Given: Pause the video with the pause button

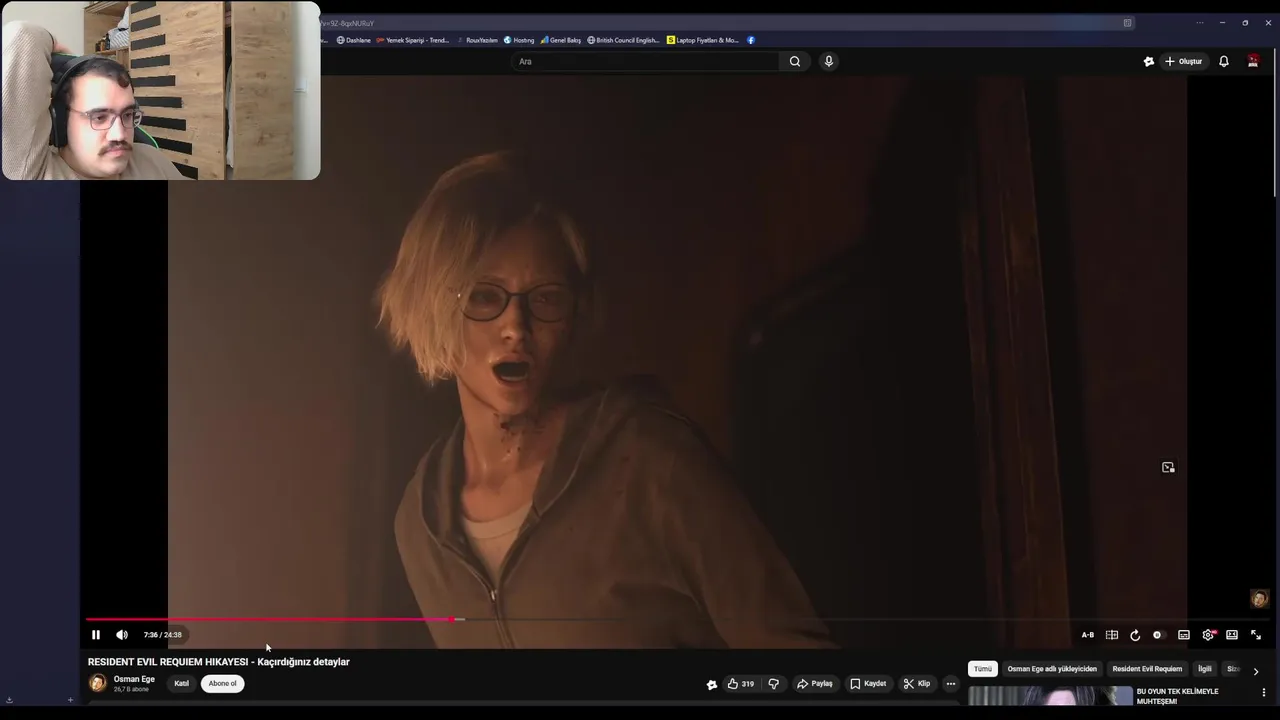Looking at the screenshot, I should coord(96,635).
